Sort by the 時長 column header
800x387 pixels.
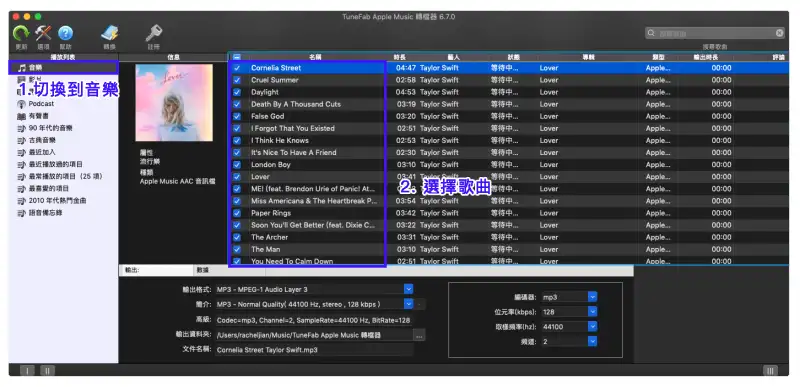click(x=399, y=57)
